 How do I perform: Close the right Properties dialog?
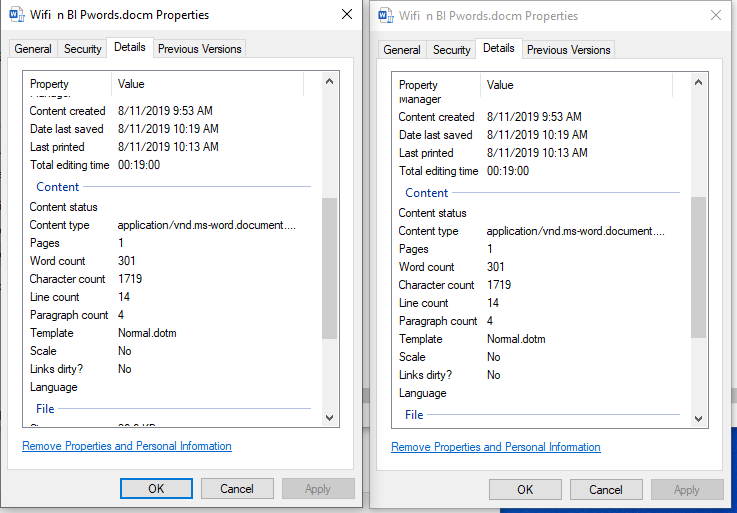pos(715,16)
